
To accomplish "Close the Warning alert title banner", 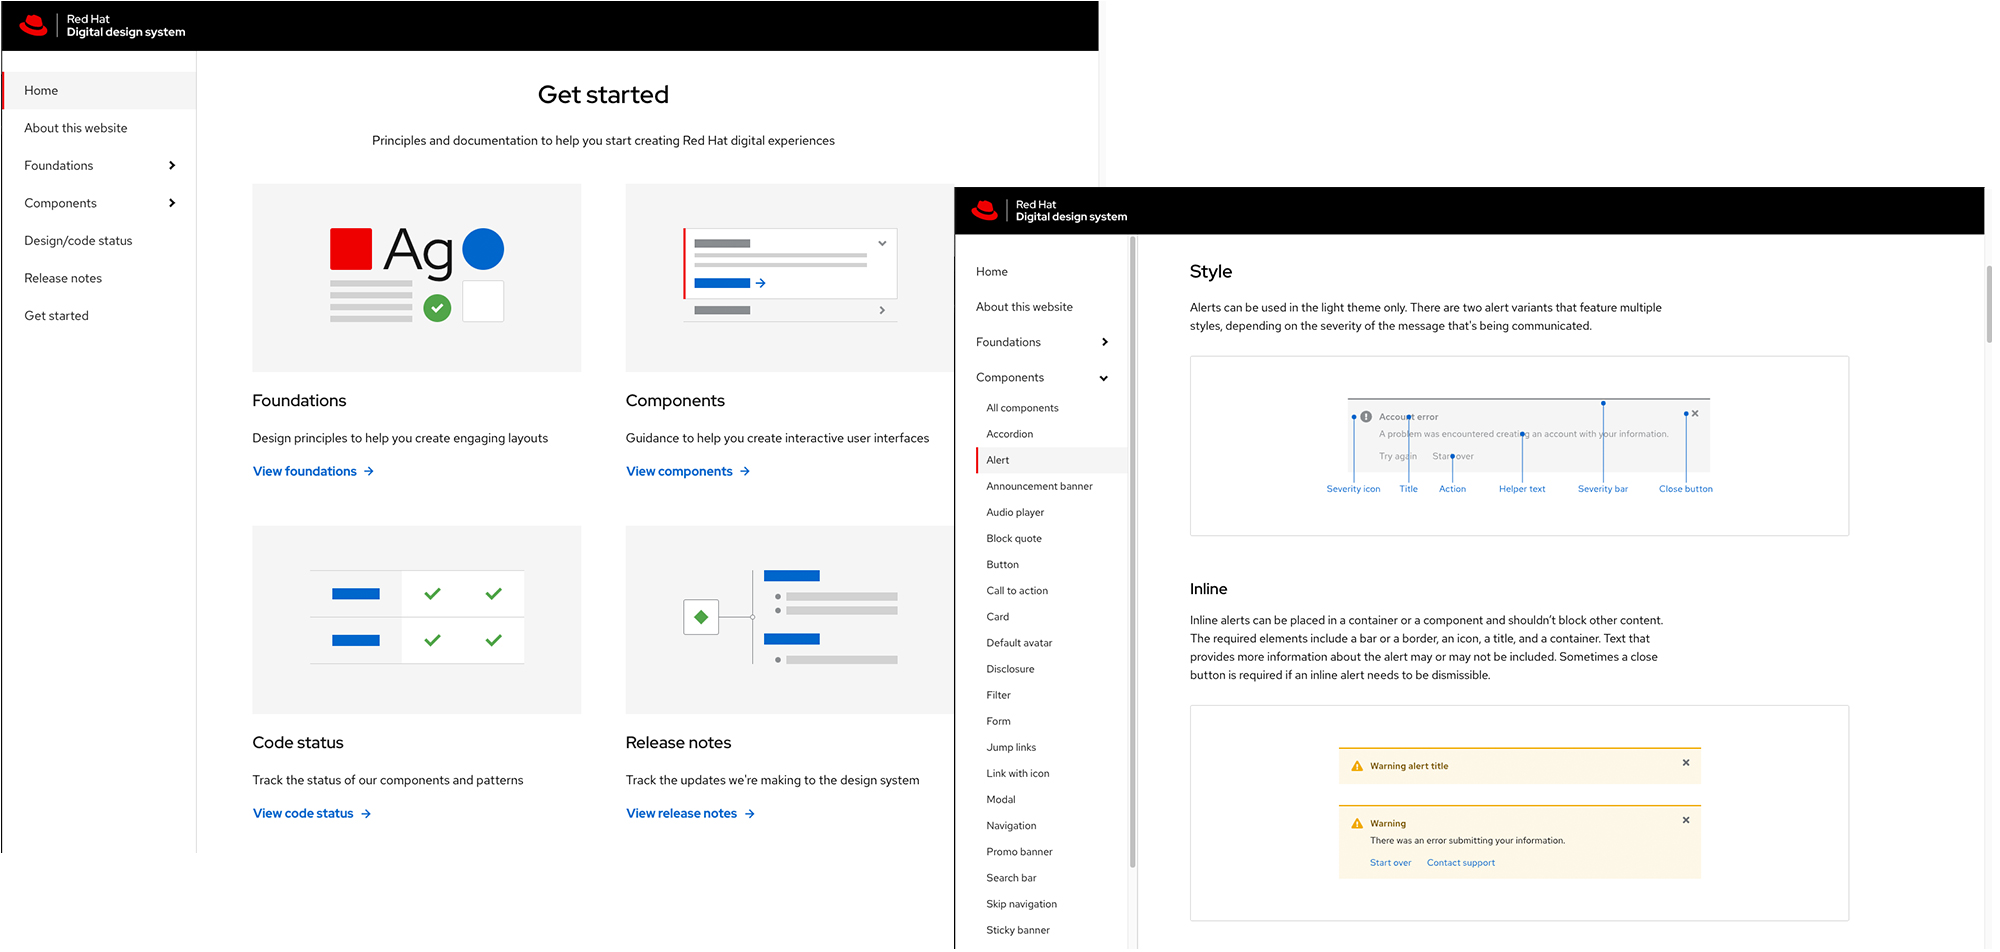I will point(1686,763).
